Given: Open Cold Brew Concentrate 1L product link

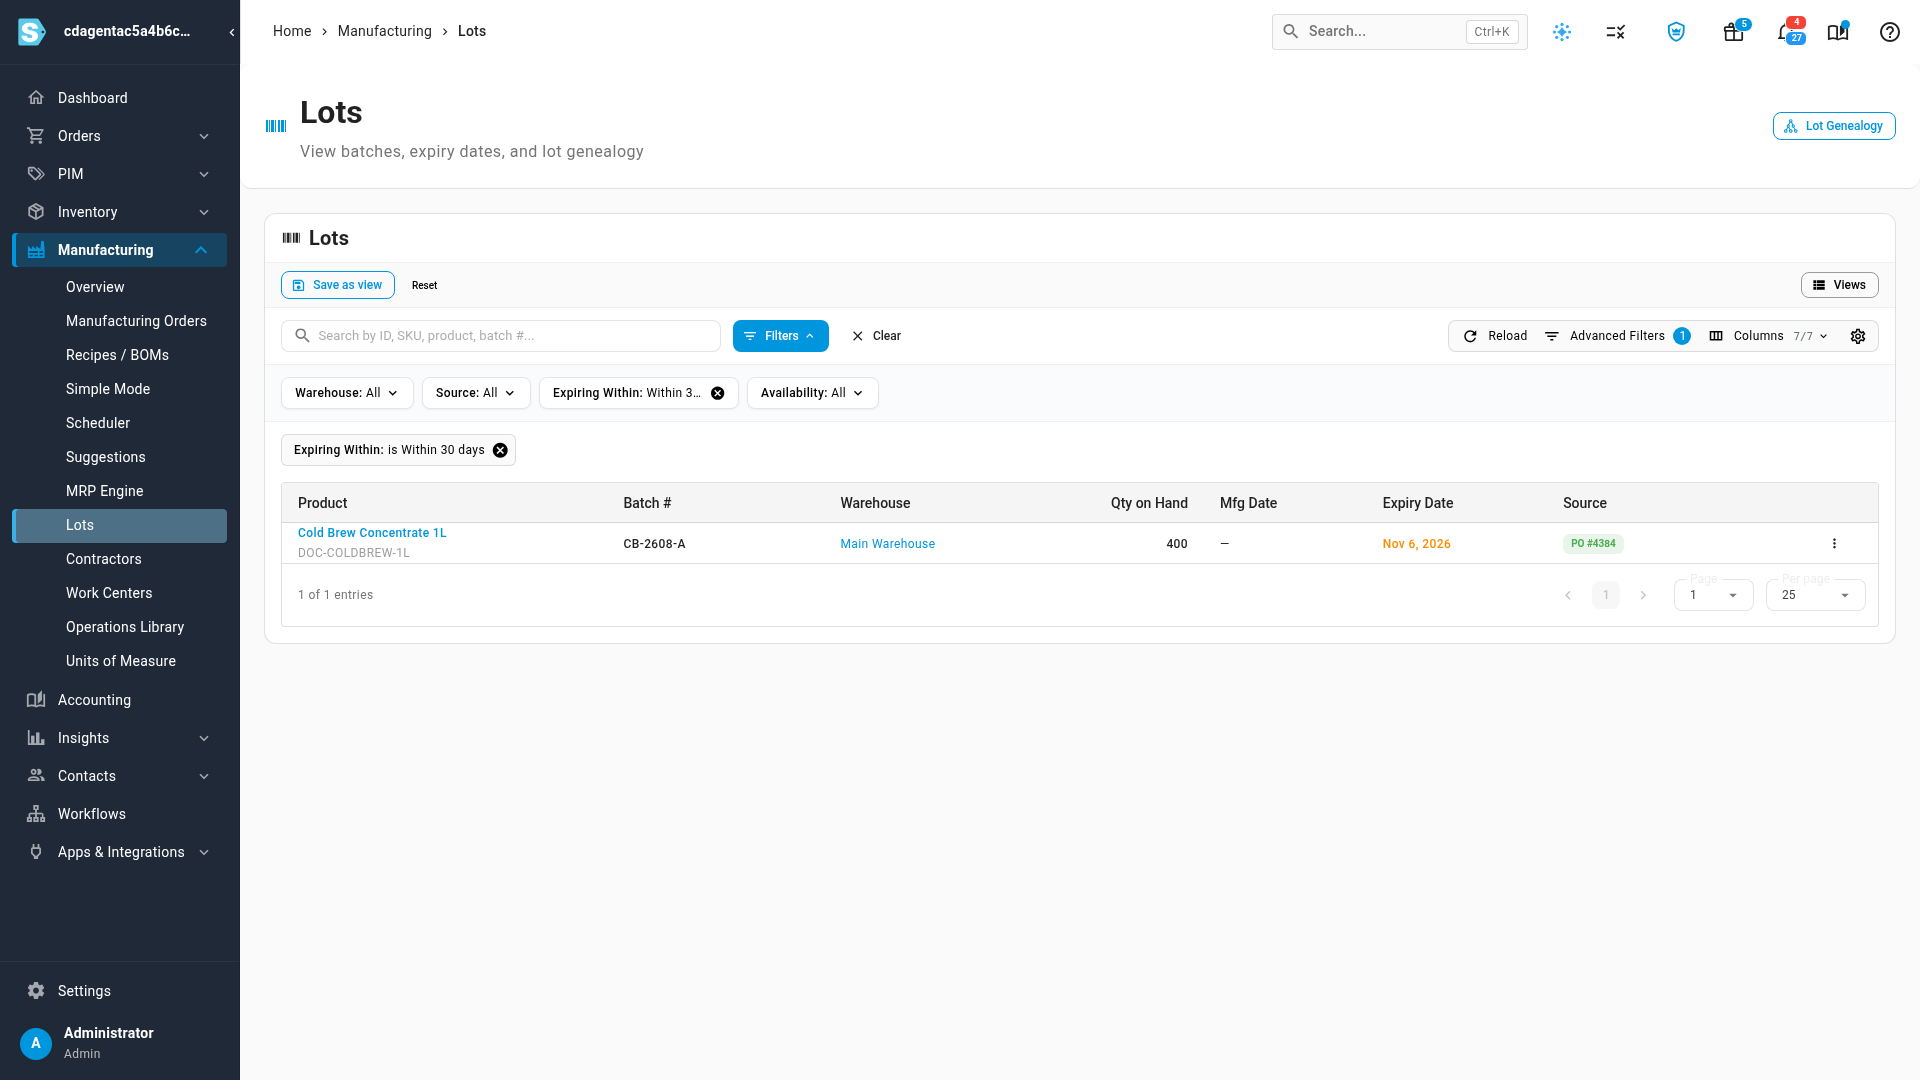Looking at the screenshot, I should click(x=372, y=533).
